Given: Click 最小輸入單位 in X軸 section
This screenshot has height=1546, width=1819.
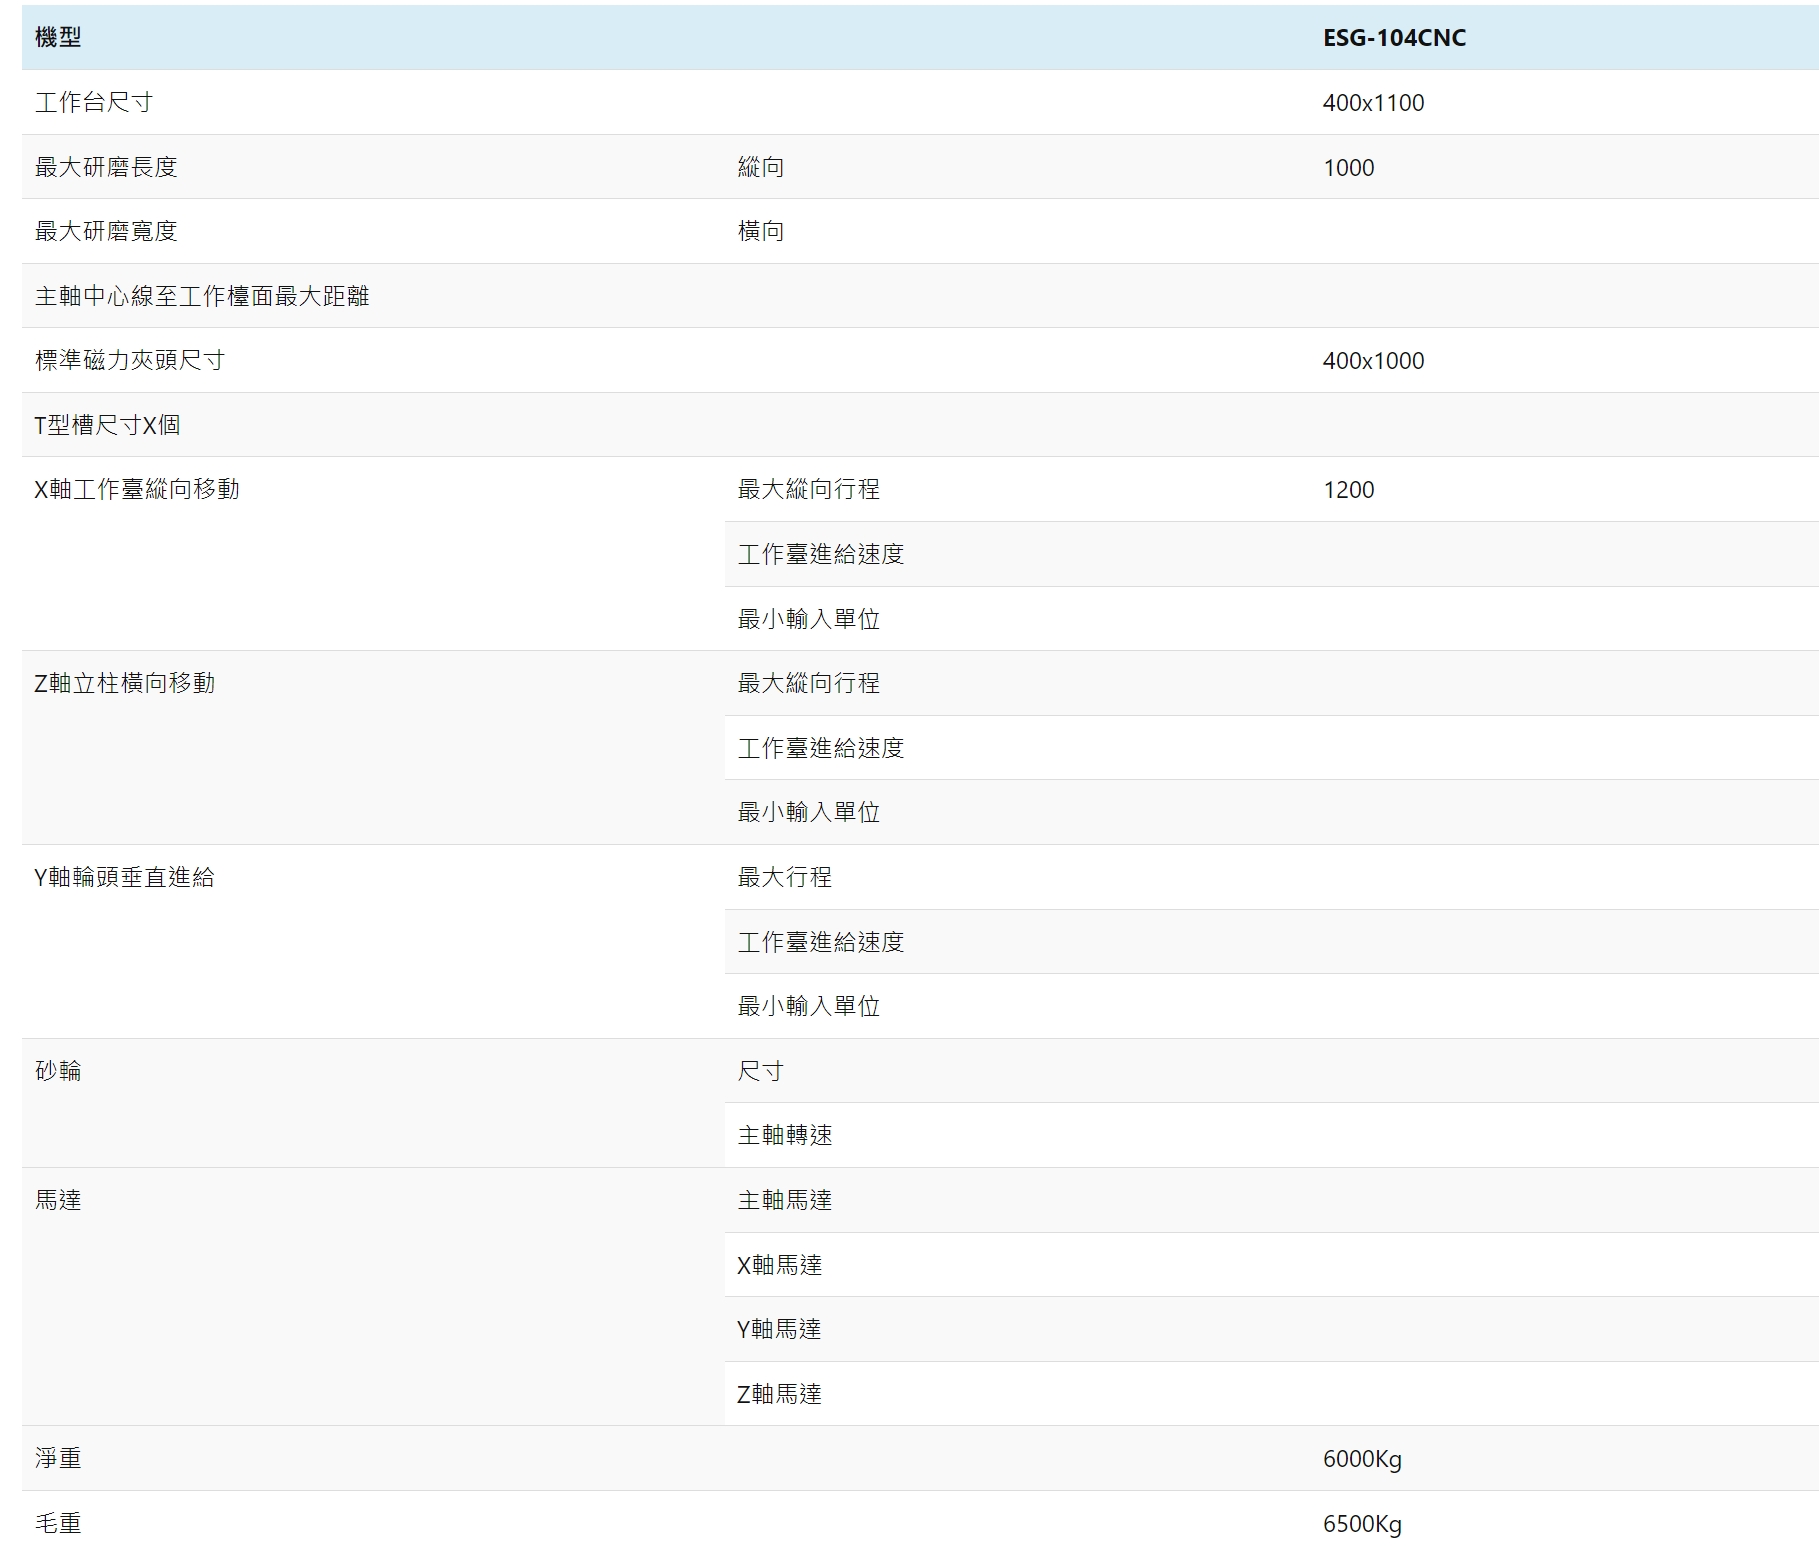Looking at the screenshot, I should point(809,619).
